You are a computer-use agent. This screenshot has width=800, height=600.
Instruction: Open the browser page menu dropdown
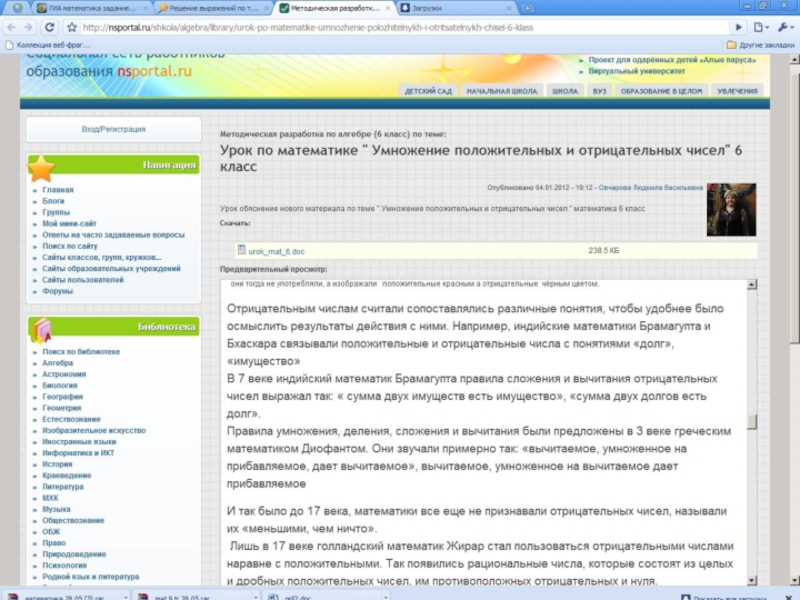point(762,28)
